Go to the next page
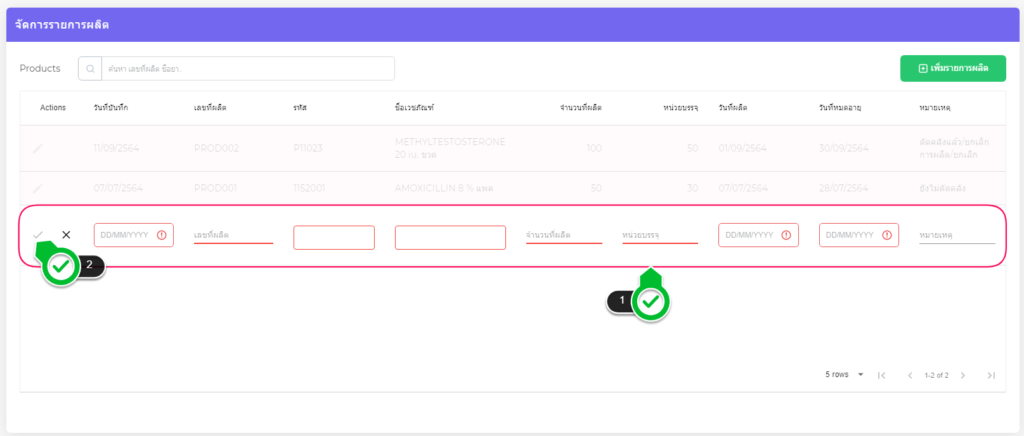Screen dimensions: 1024x436 click(x=962, y=375)
